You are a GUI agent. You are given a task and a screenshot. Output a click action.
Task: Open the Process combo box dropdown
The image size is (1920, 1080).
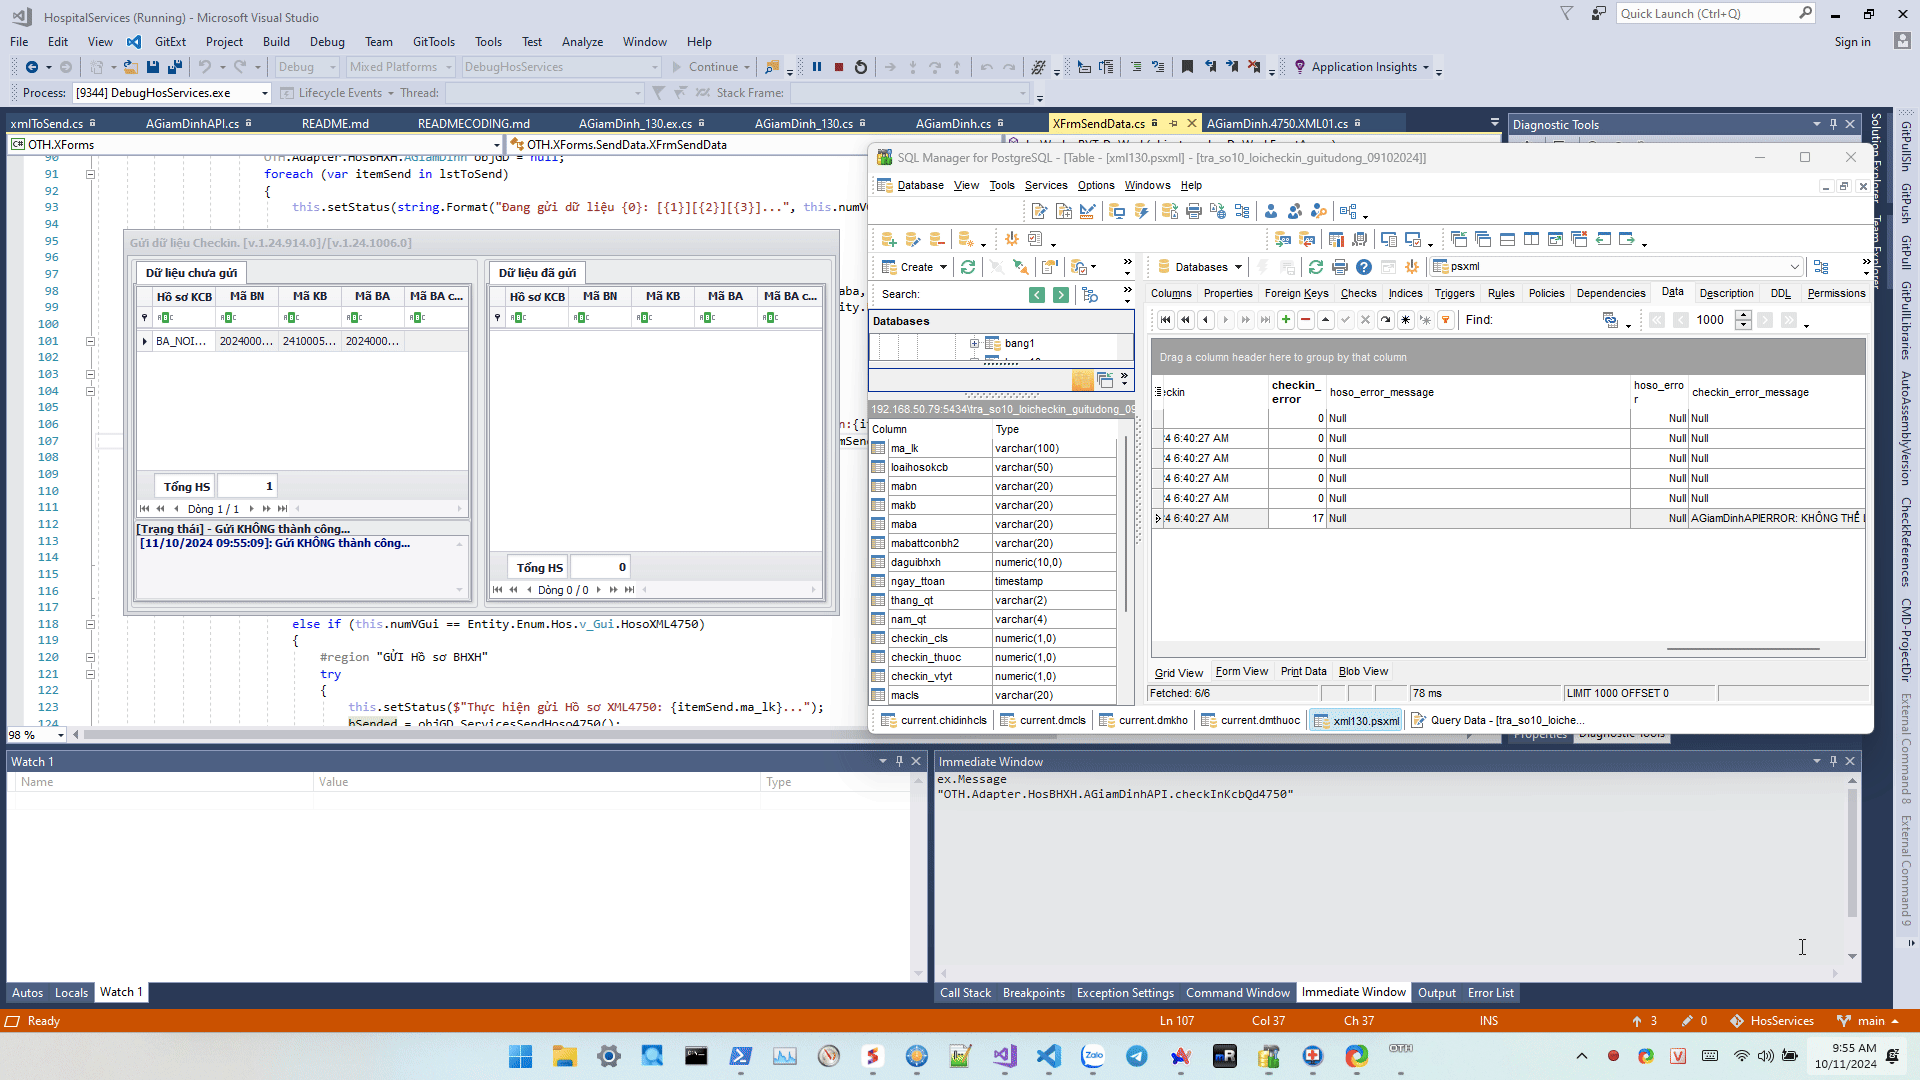point(265,93)
